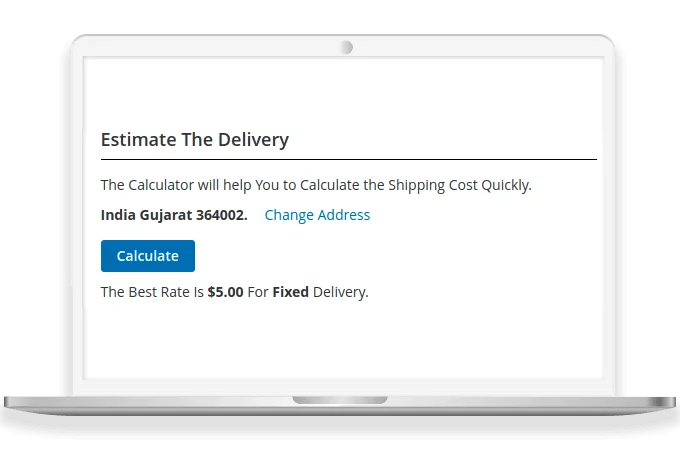680x450 pixels.
Task: Click the laptop webcam at the top bezel
Action: pos(346,47)
